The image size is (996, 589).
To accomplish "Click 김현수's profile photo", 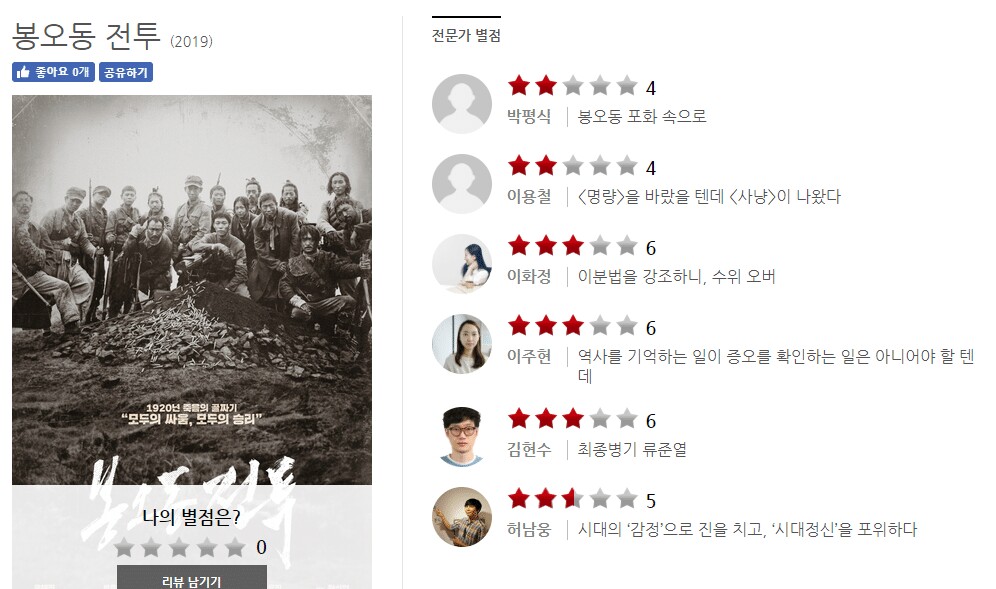I will coord(462,437).
